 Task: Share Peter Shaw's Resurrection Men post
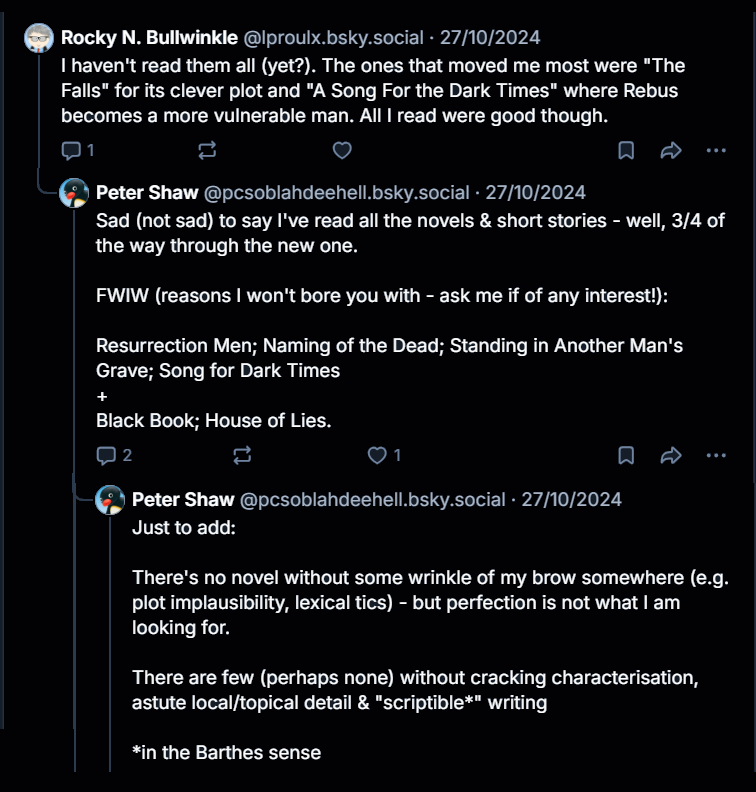[671, 456]
